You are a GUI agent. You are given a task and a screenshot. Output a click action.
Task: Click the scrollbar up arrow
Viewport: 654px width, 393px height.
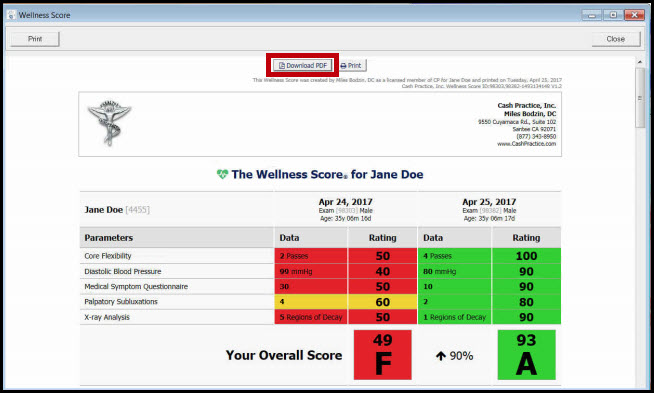640,62
